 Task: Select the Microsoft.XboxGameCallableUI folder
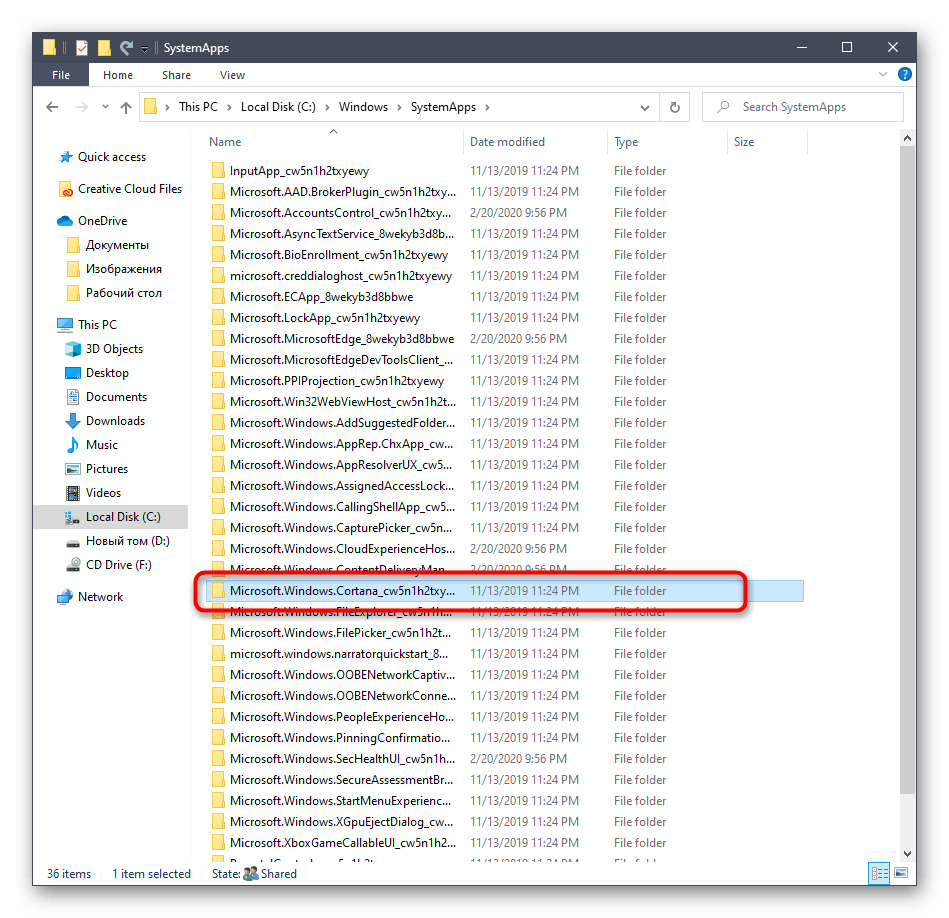coord(505,843)
